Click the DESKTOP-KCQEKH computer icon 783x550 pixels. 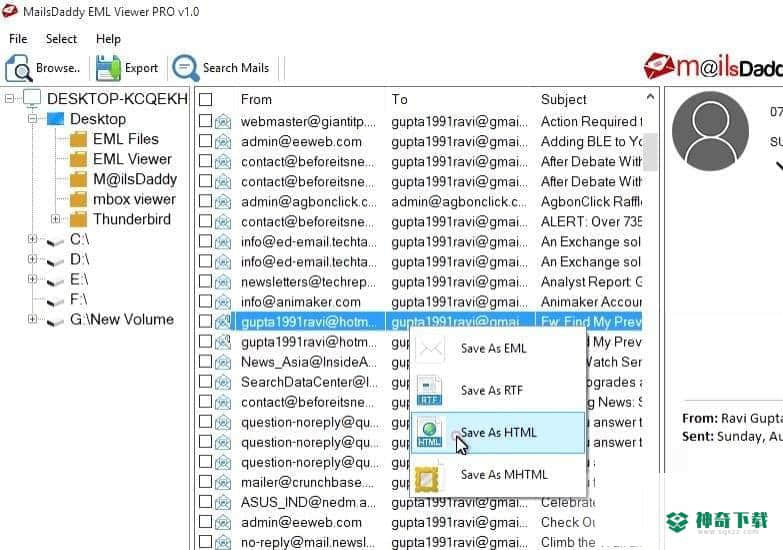[32, 99]
